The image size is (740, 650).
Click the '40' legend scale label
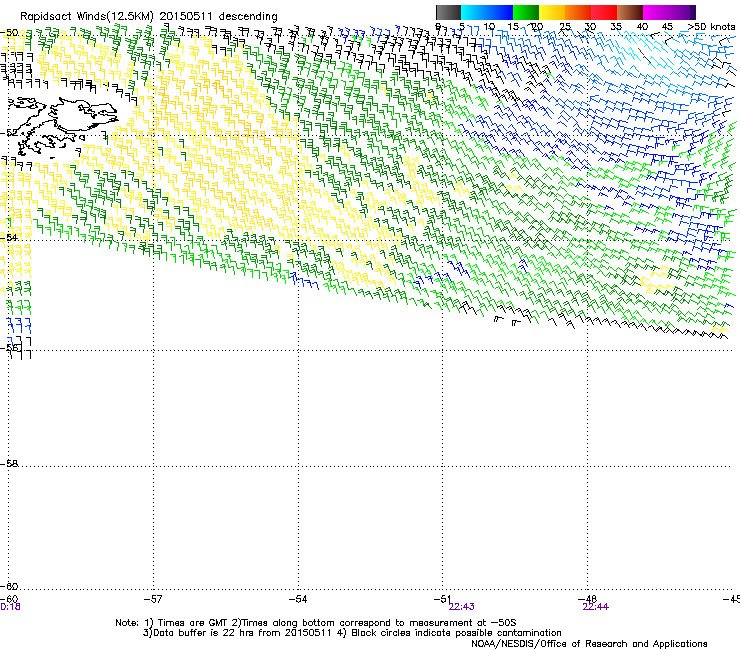(642, 27)
